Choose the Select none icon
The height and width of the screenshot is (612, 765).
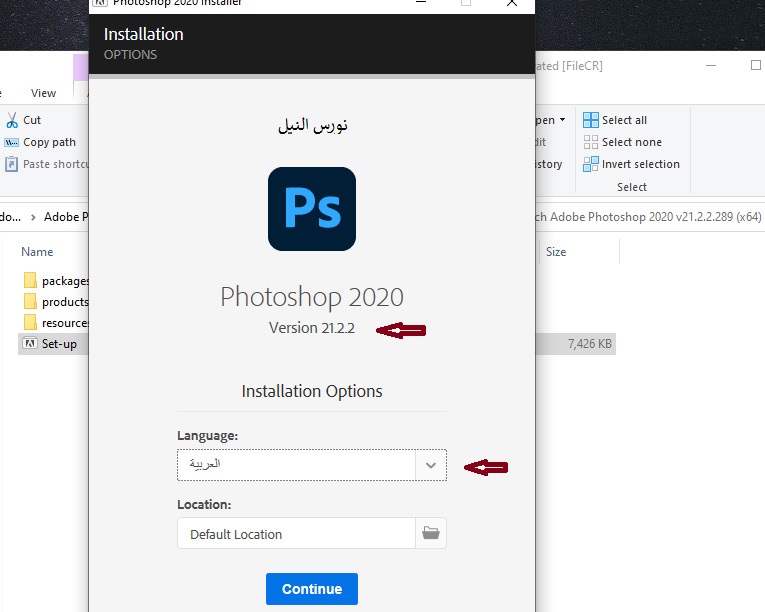(591, 142)
